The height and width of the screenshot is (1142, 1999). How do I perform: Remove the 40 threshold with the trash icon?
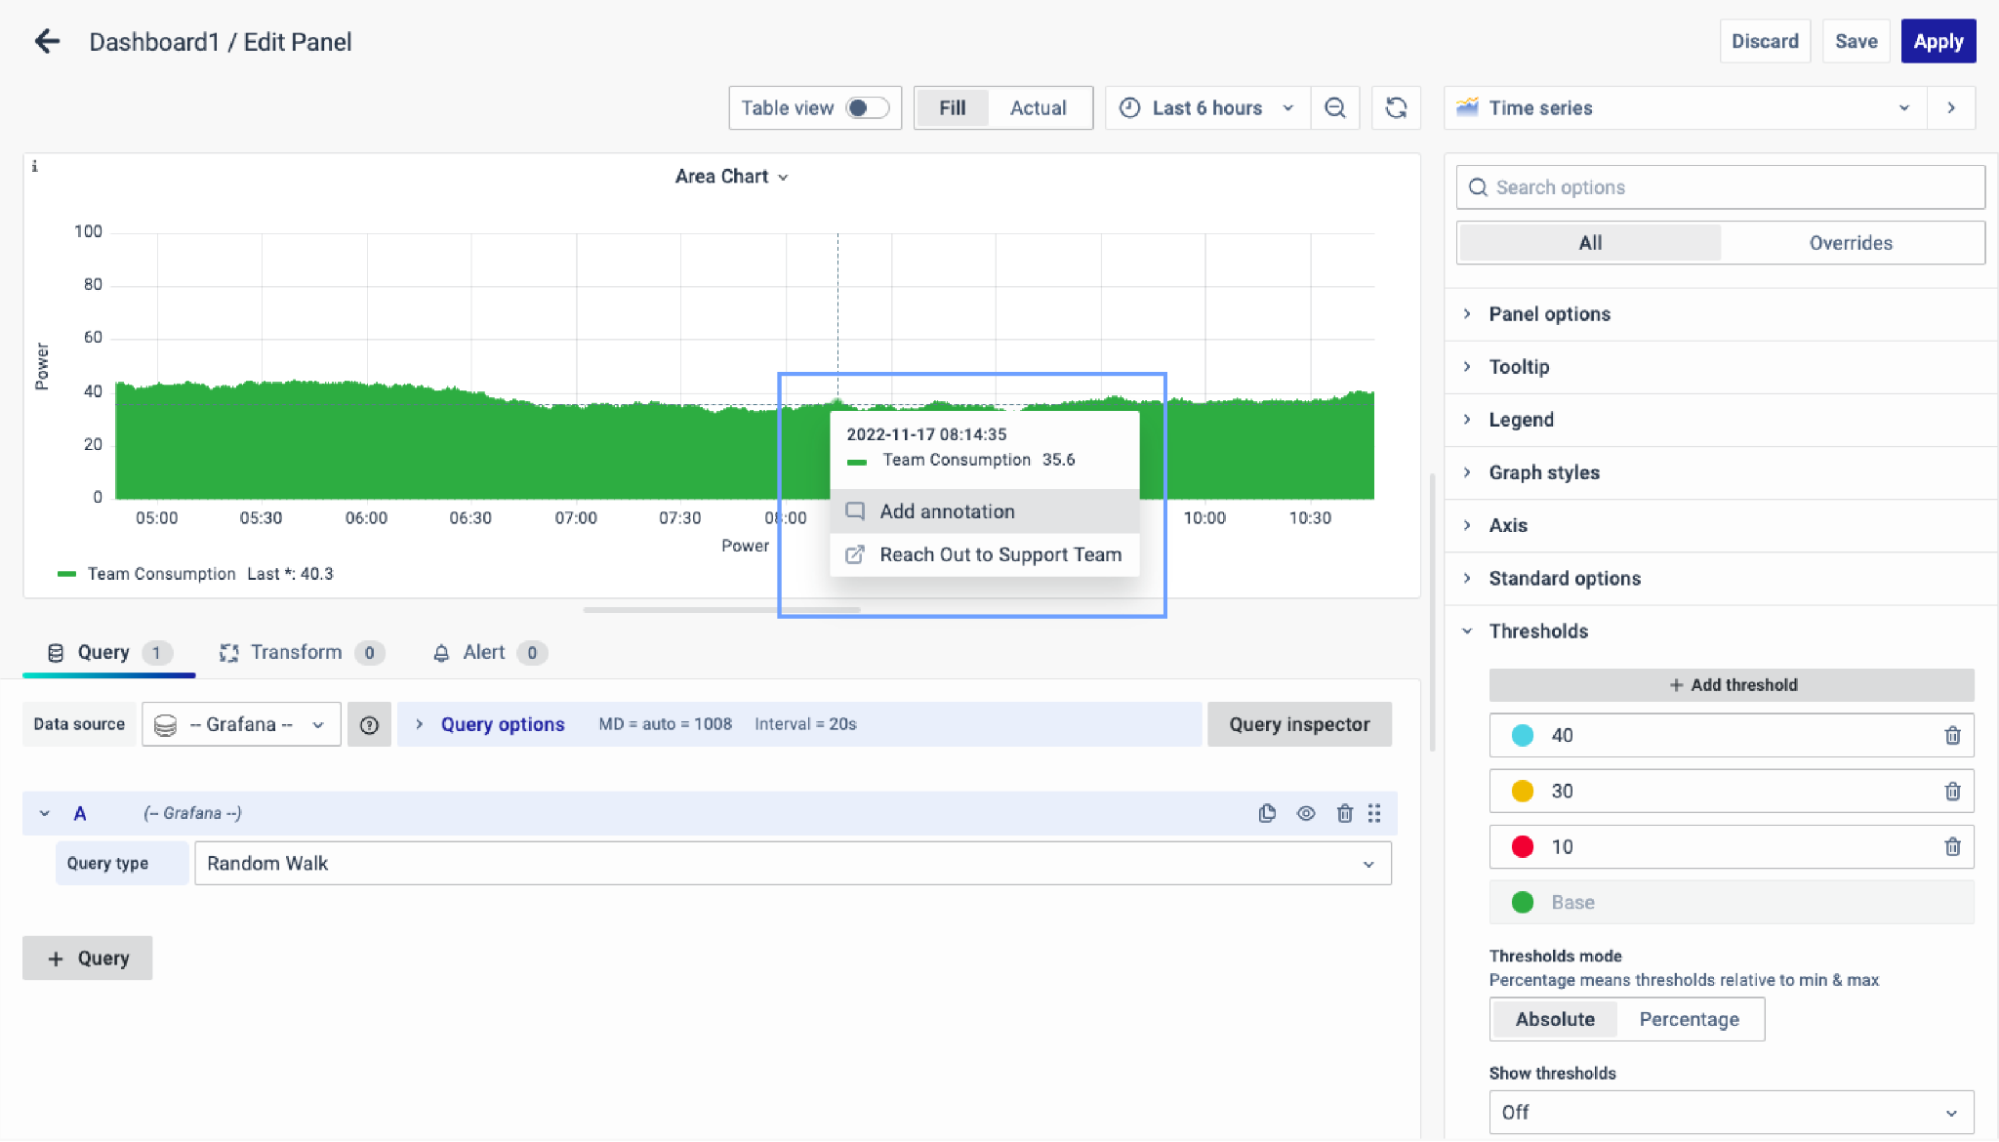coord(1952,736)
